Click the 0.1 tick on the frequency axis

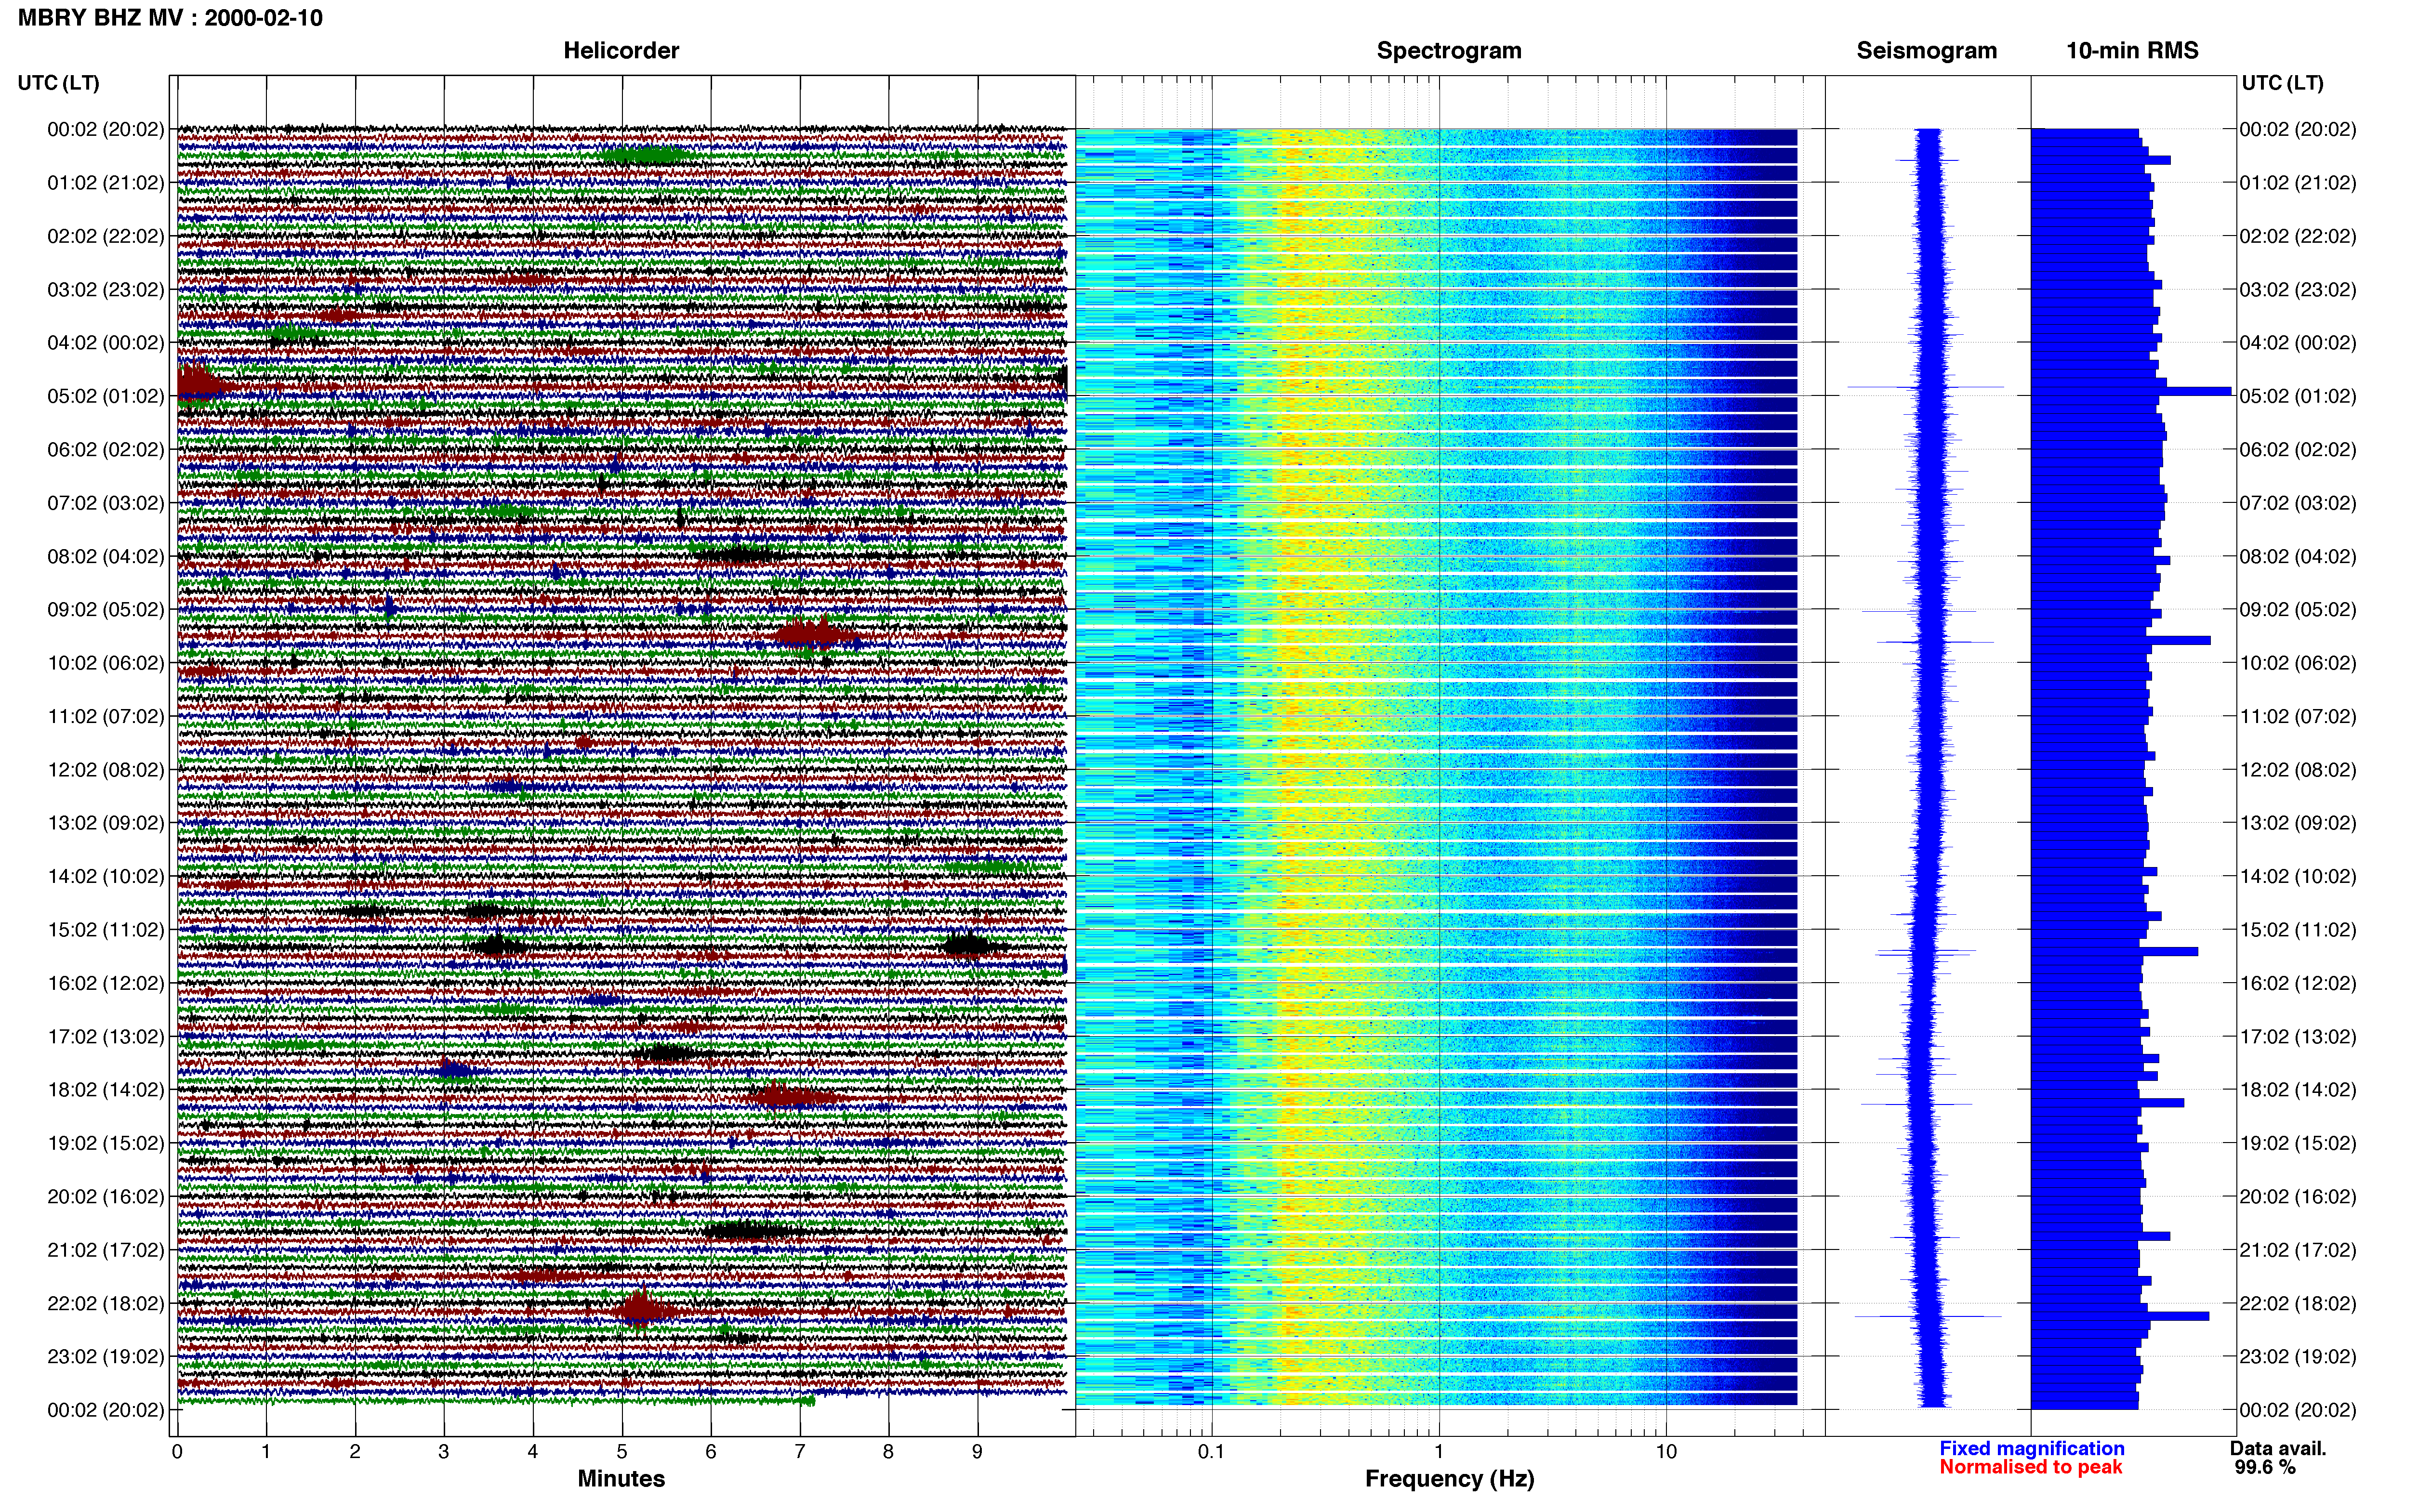click(x=1211, y=1451)
